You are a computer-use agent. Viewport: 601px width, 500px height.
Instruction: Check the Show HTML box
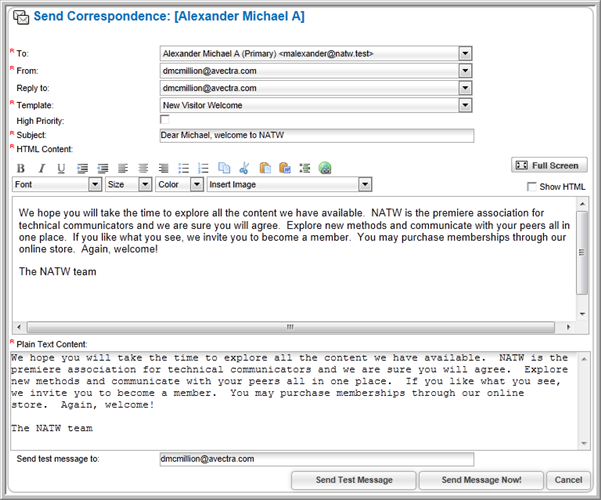(x=532, y=187)
